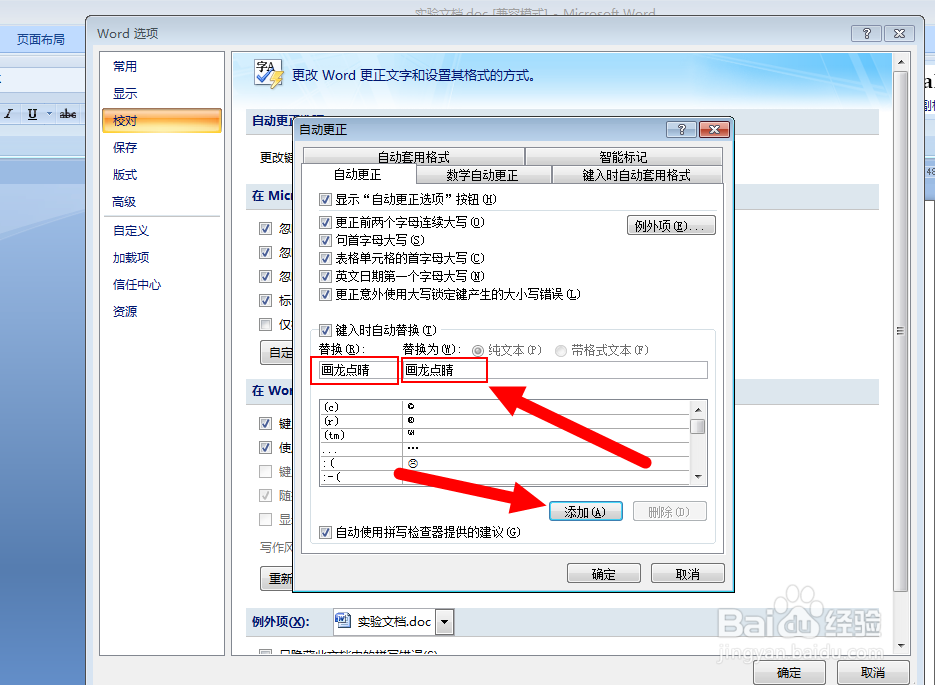Image resolution: width=935 pixels, height=685 pixels.
Task: Click the 实验文档.doc document icon
Action: (342, 621)
